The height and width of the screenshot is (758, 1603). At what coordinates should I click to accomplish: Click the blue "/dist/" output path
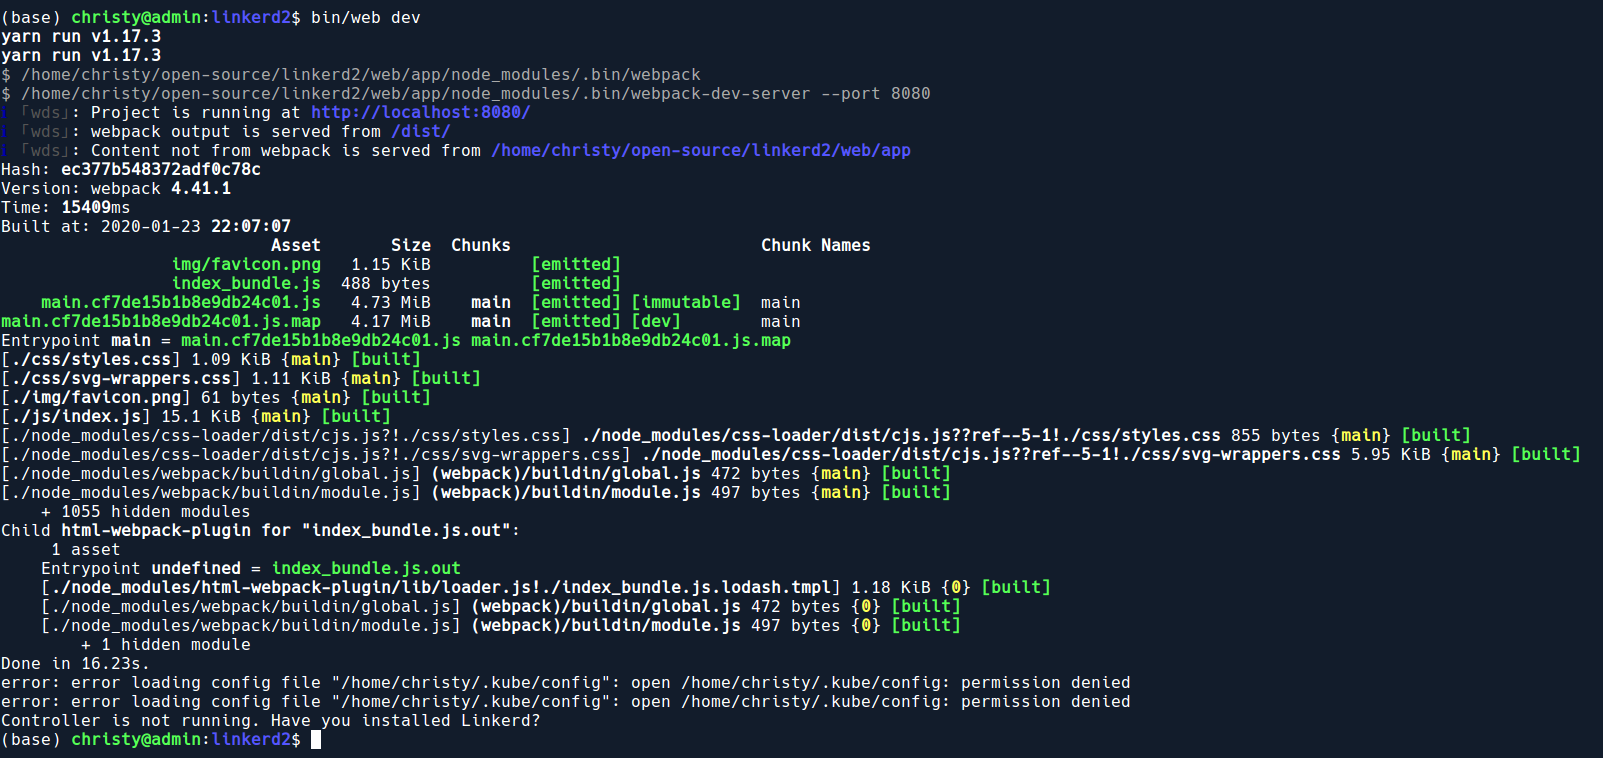tap(421, 131)
